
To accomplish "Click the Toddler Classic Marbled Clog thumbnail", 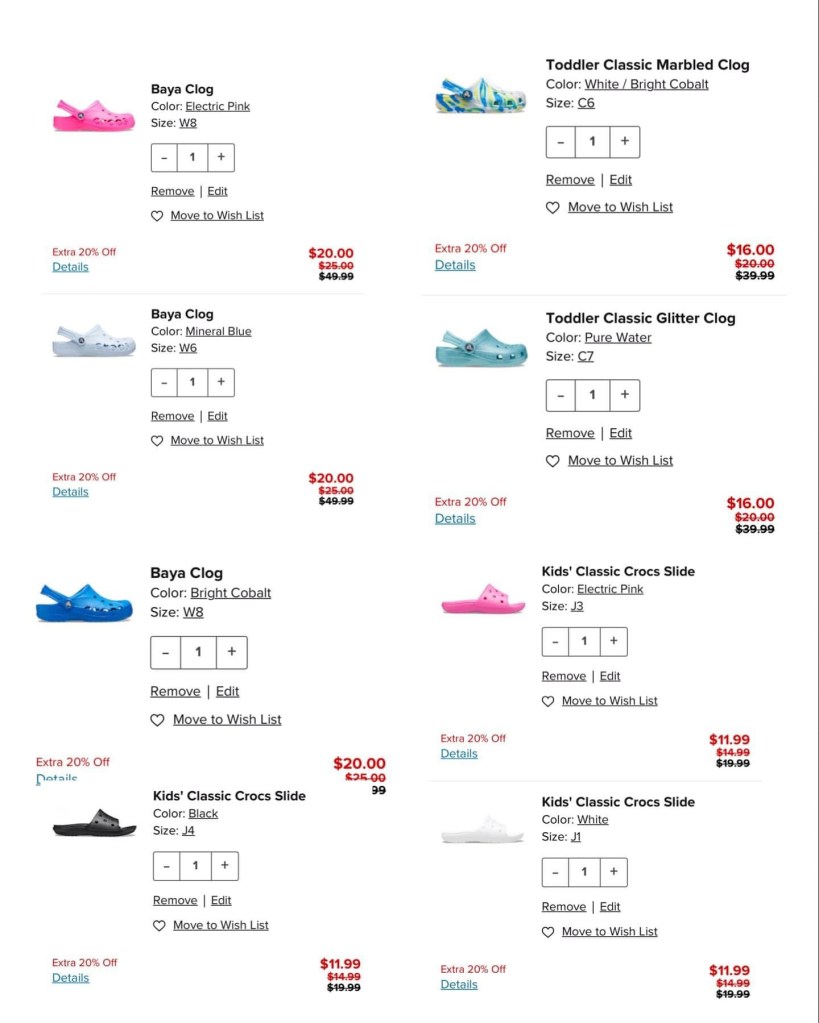I will click(481, 95).
